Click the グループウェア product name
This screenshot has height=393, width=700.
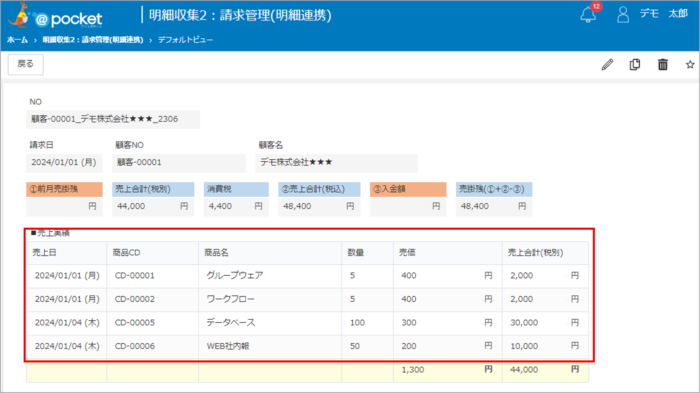pyautogui.click(x=235, y=276)
